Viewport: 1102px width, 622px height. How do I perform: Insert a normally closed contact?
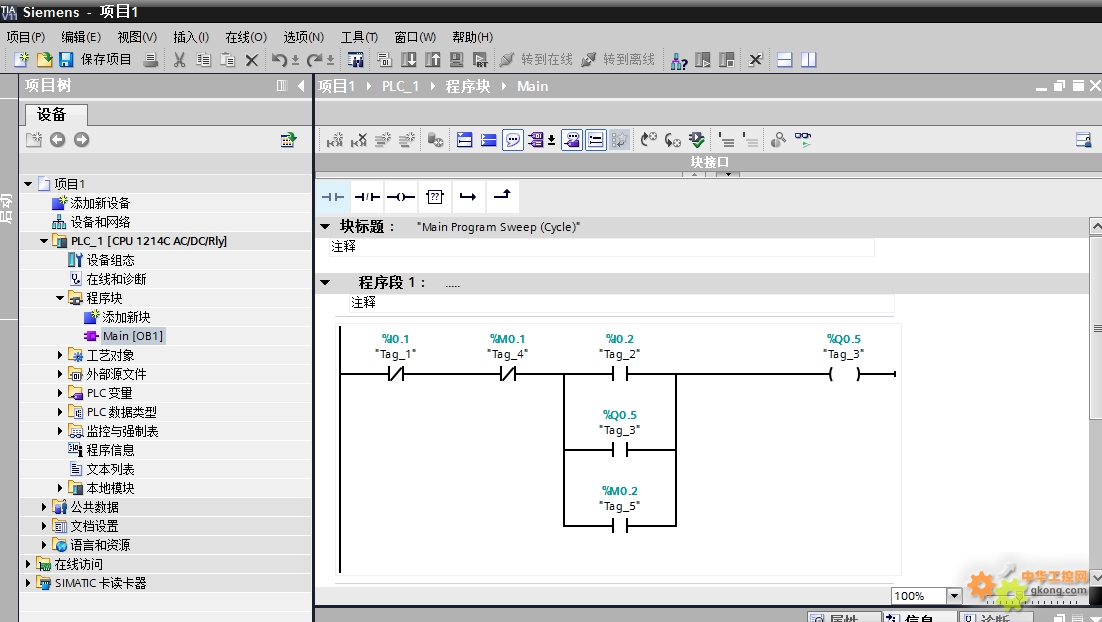pyautogui.click(x=367, y=197)
